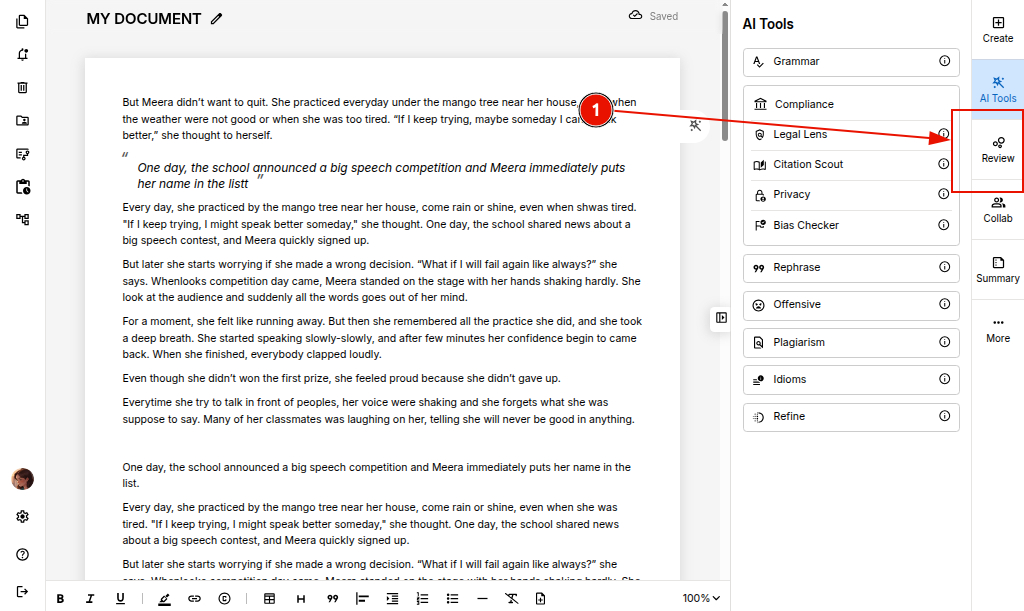The height and width of the screenshot is (611, 1024).
Task: Insert a table from the toolbar
Action: click(269, 599)
